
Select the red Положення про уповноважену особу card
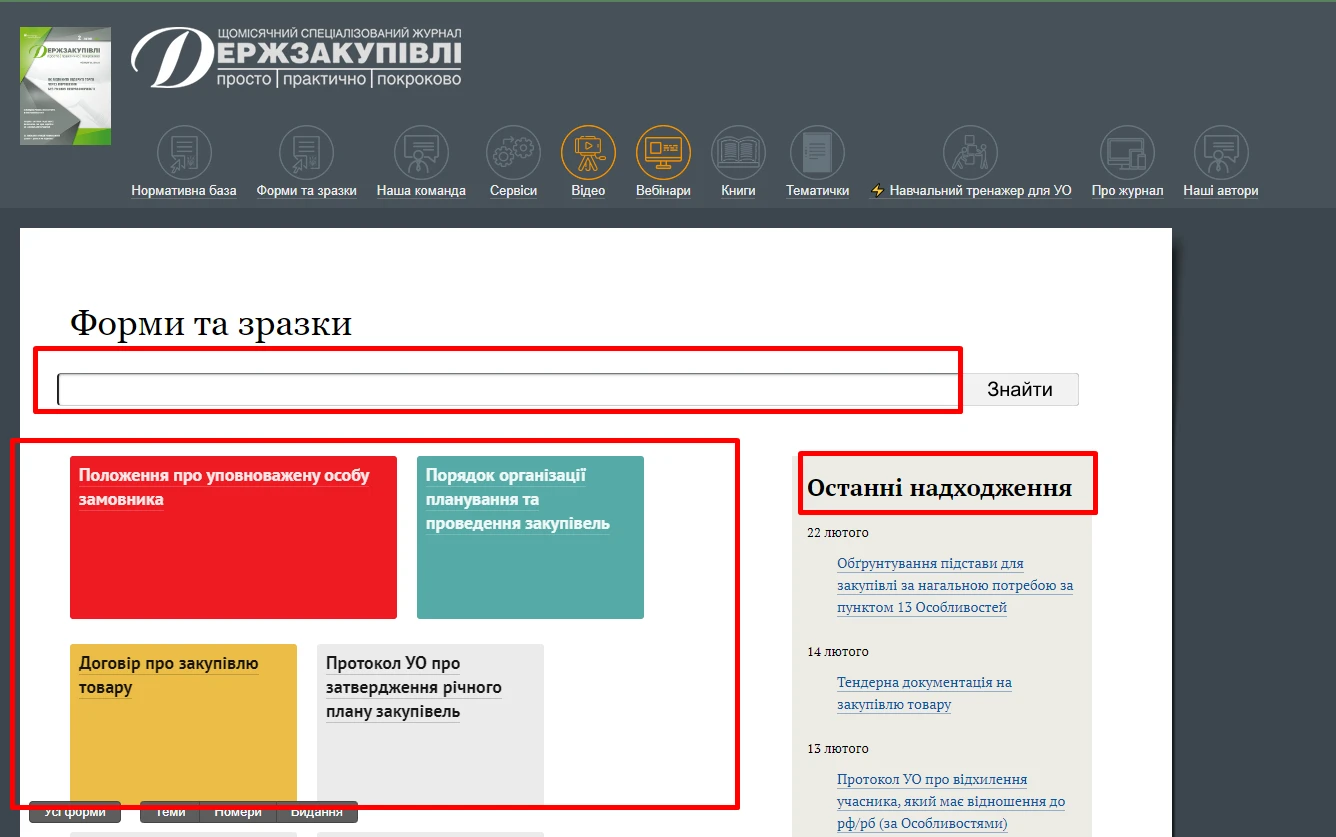[x=233, y=537]
